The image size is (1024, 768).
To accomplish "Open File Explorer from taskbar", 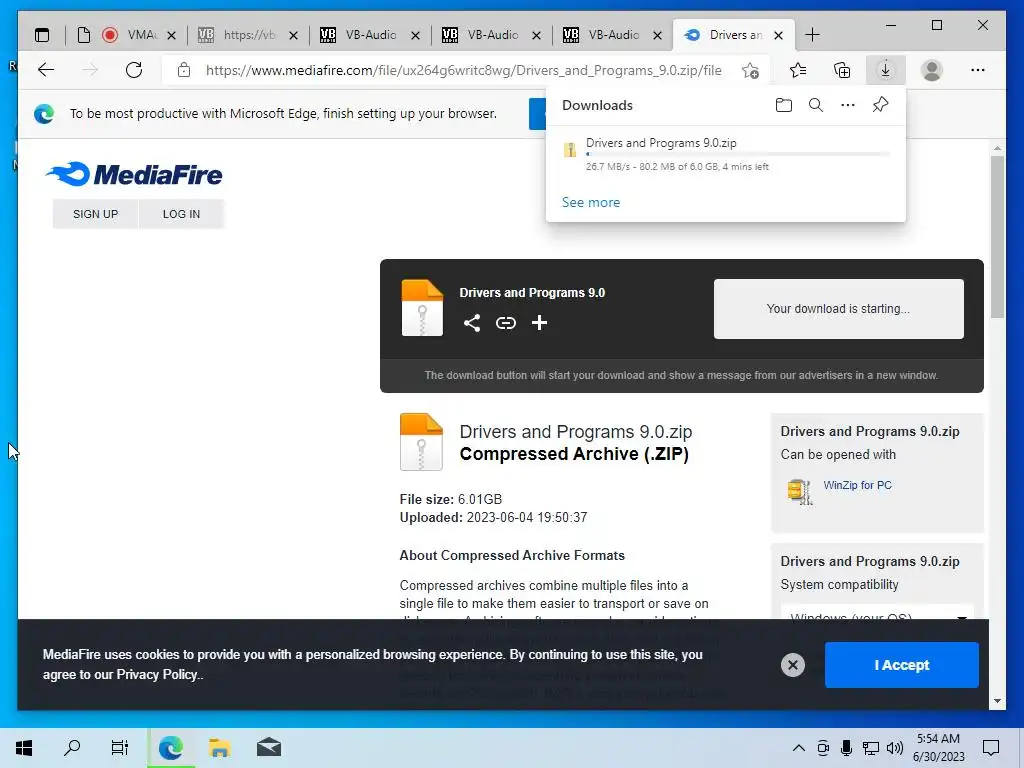I will (219, 748).
